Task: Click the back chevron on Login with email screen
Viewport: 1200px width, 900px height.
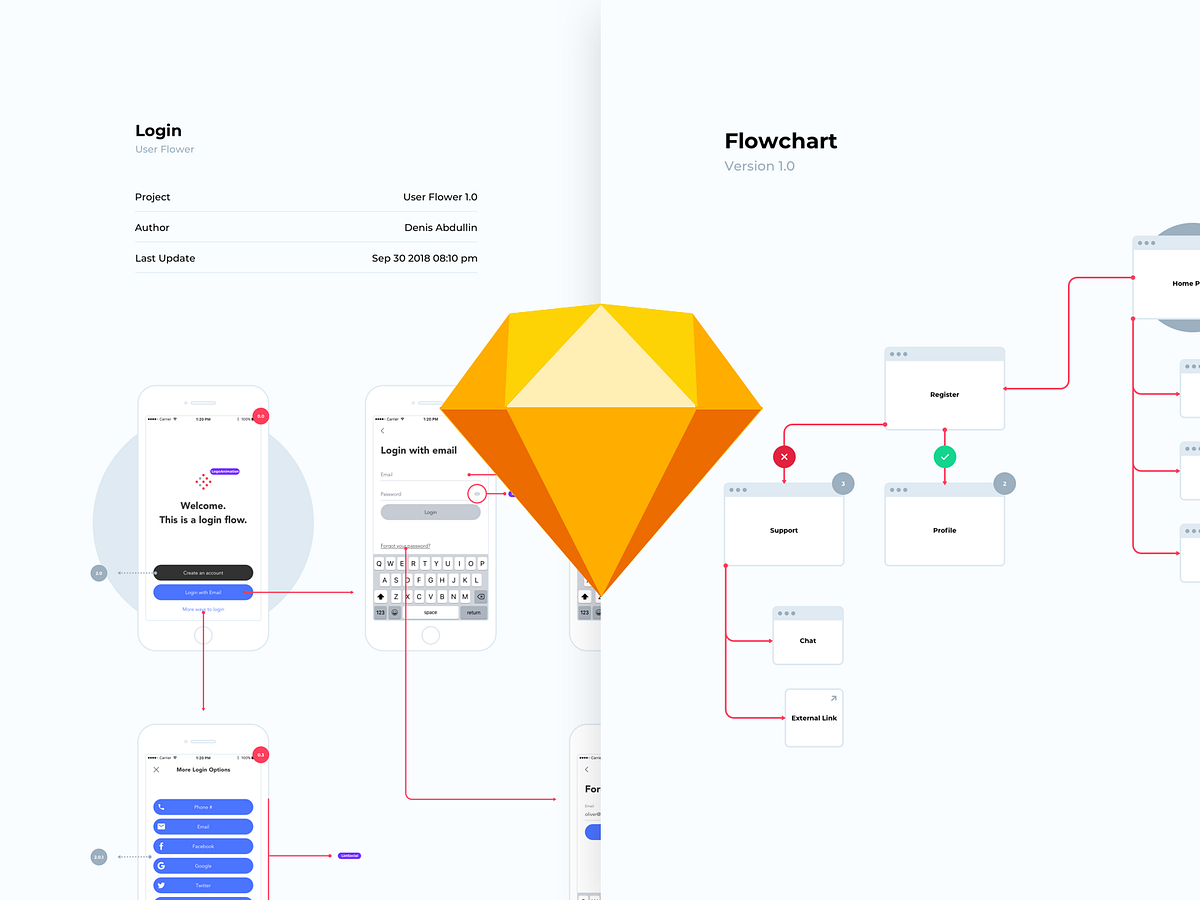Action: click(382, 431)
